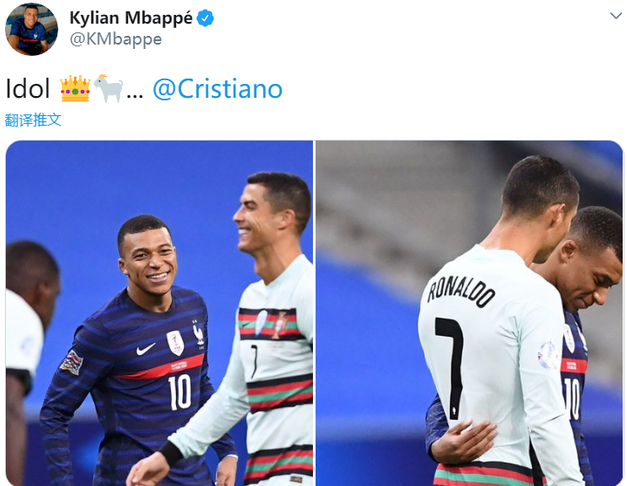Click number 10 on blue jersey, left photo
Screen dimensions: 627x486
[x=180, y=392]
